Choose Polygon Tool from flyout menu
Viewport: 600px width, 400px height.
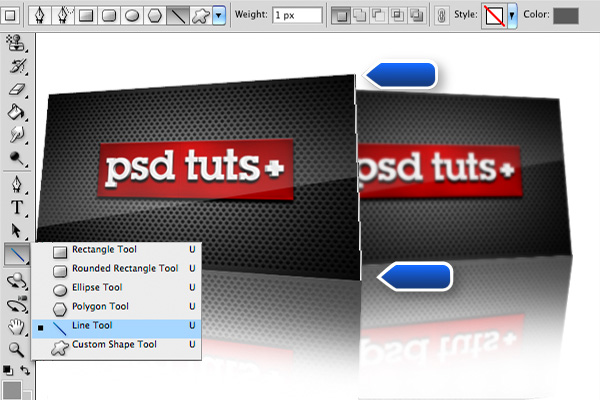tap(116, 307)
